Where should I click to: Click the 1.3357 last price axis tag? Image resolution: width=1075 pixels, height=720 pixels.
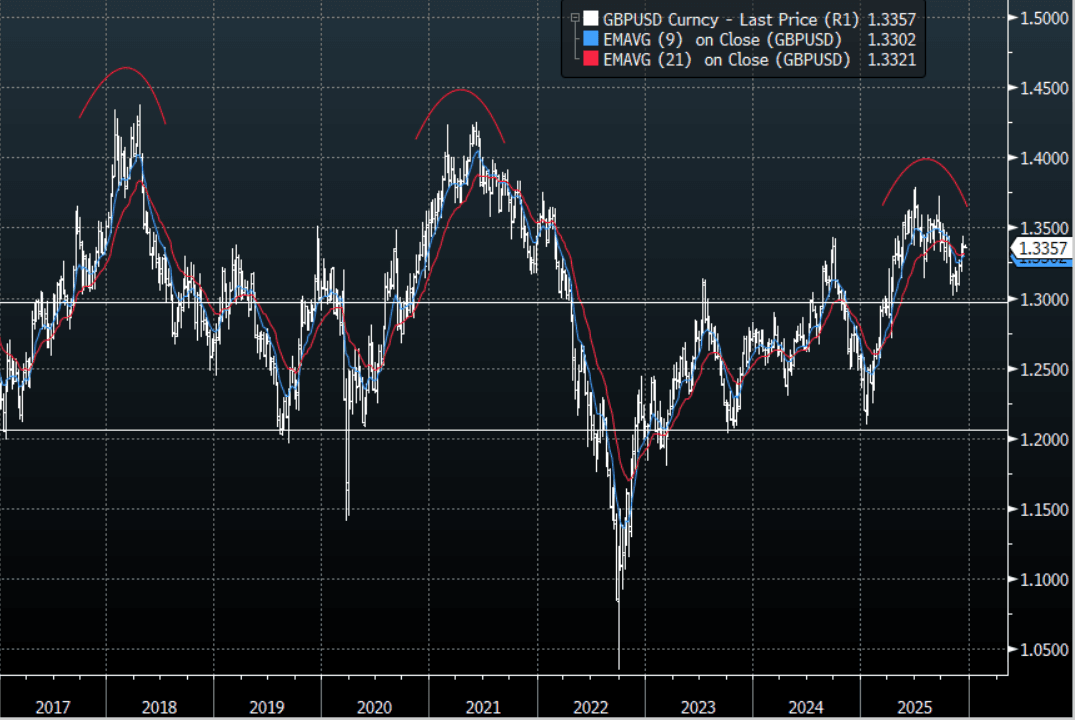(1042, 248)
